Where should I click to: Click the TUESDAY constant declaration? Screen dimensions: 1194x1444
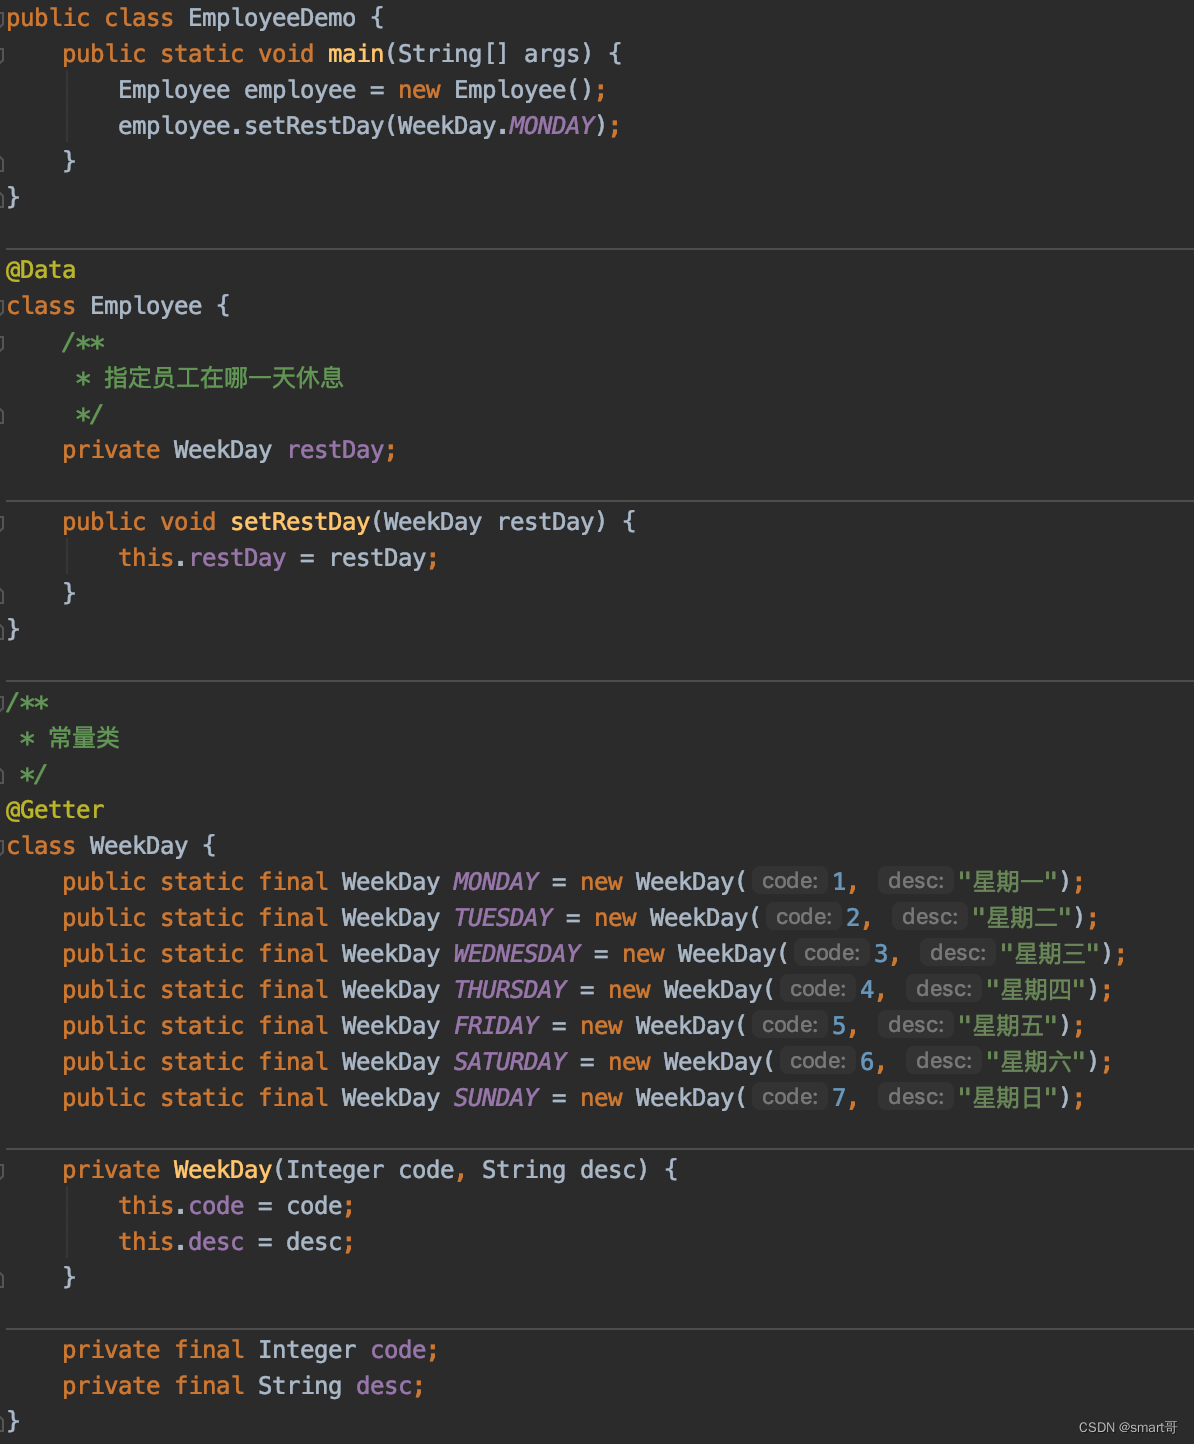(503, 918)
